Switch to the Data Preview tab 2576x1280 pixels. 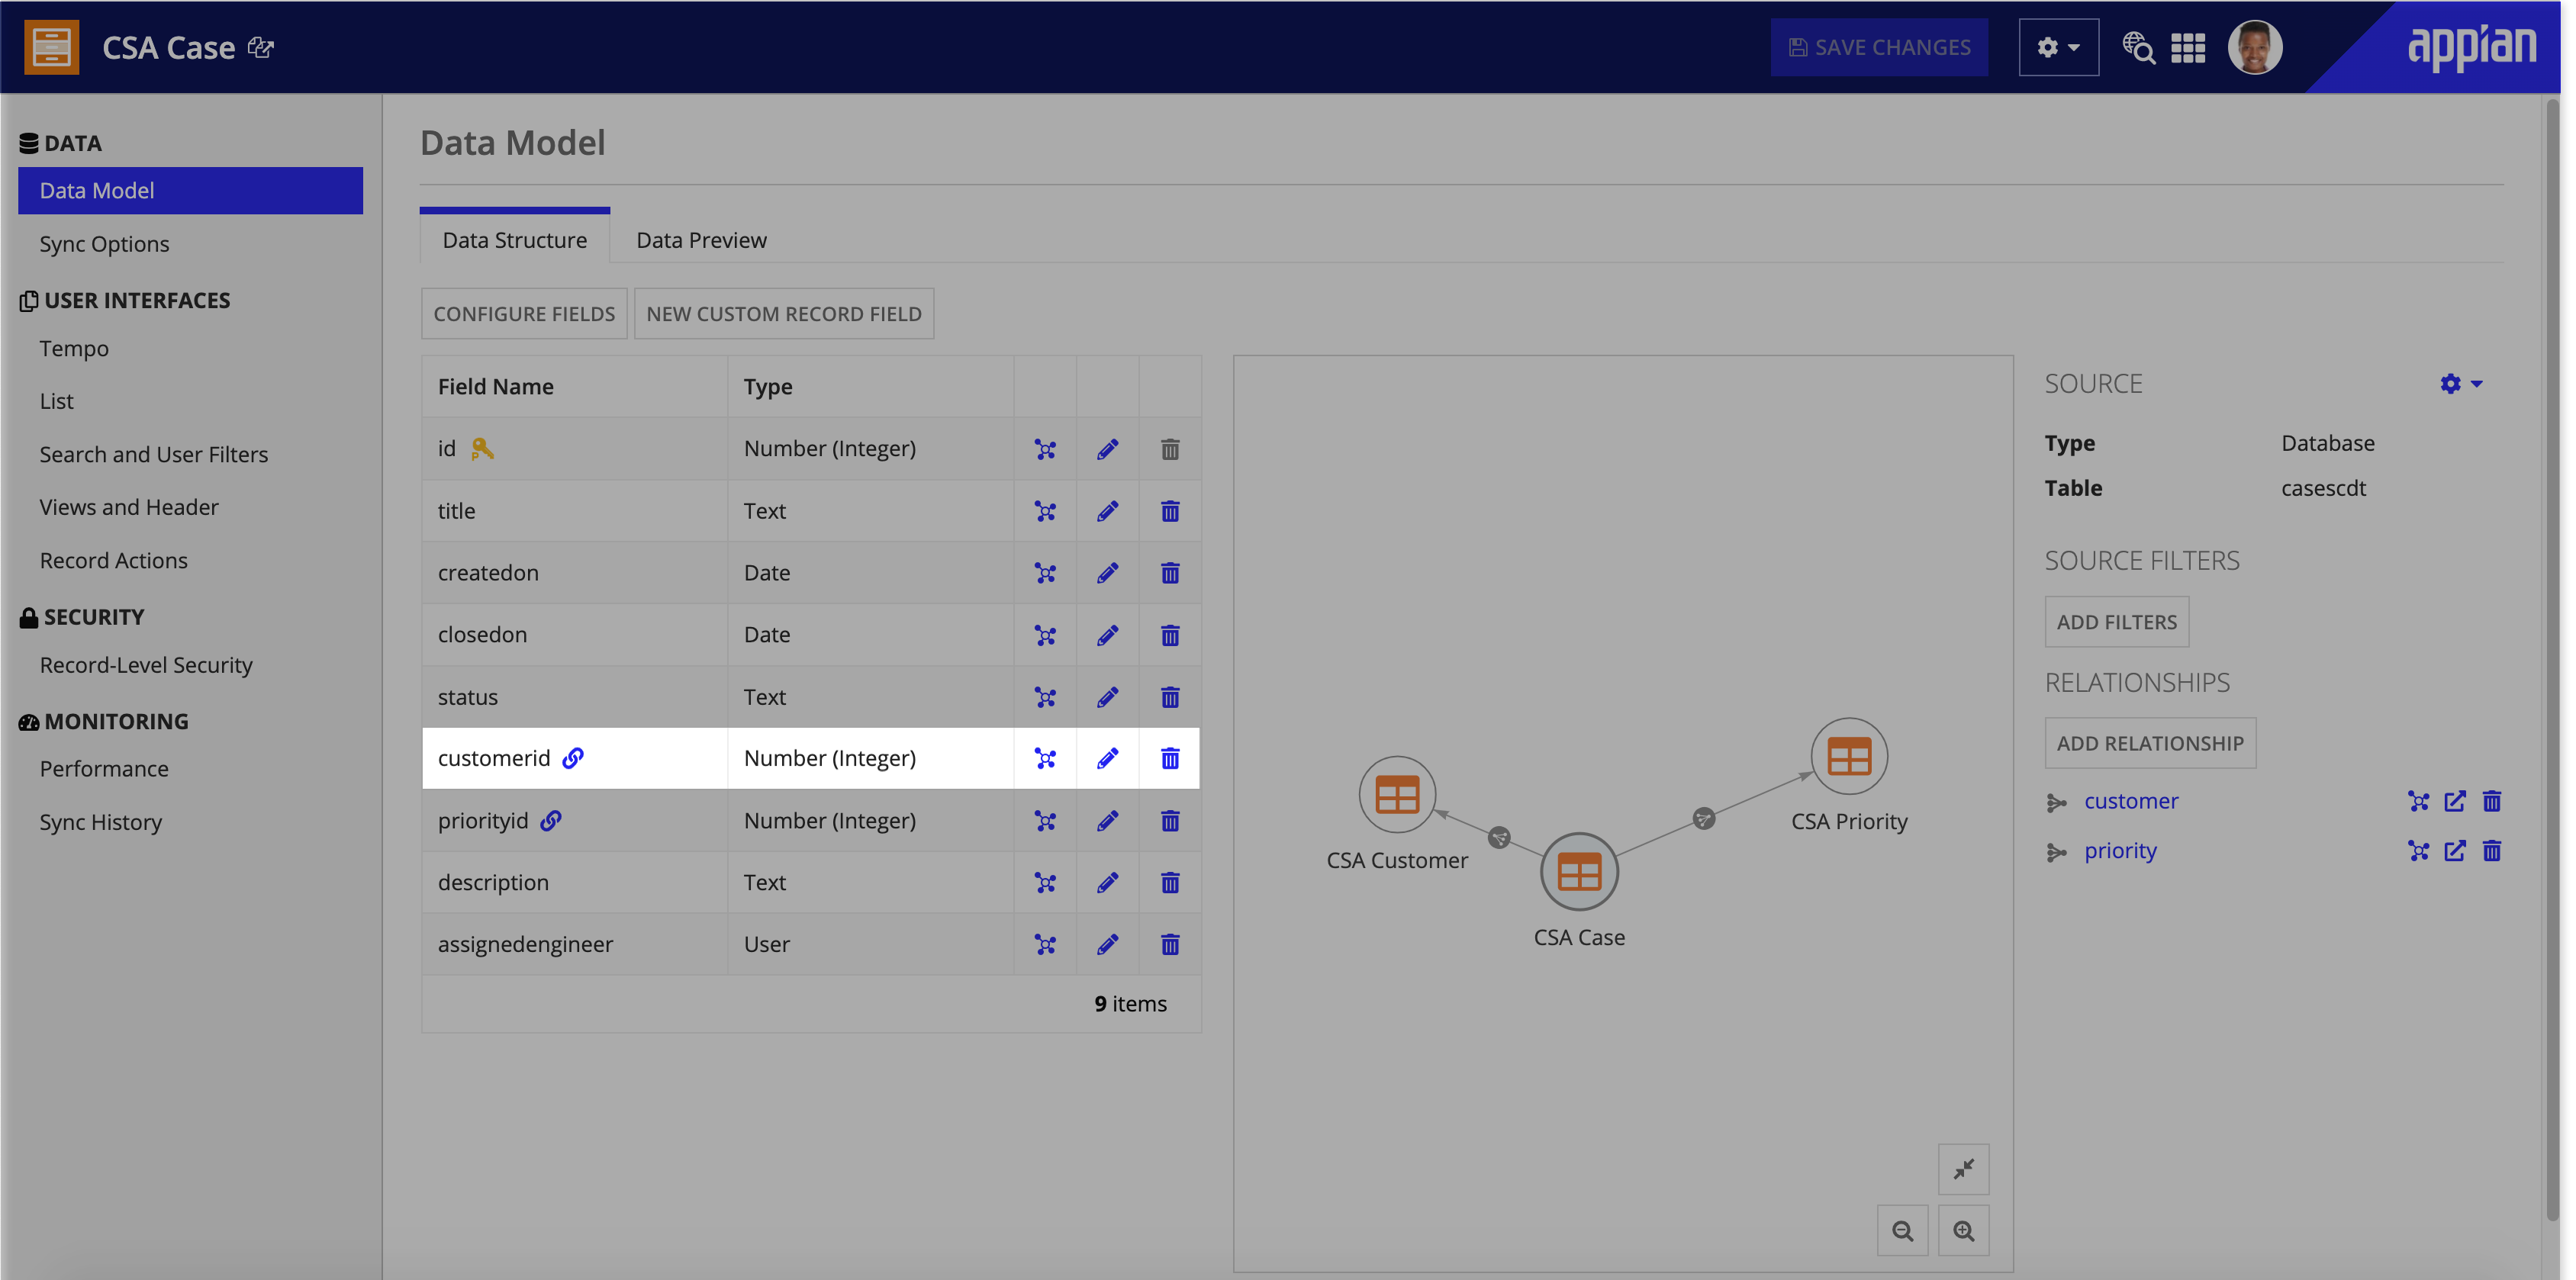point(701,240)
